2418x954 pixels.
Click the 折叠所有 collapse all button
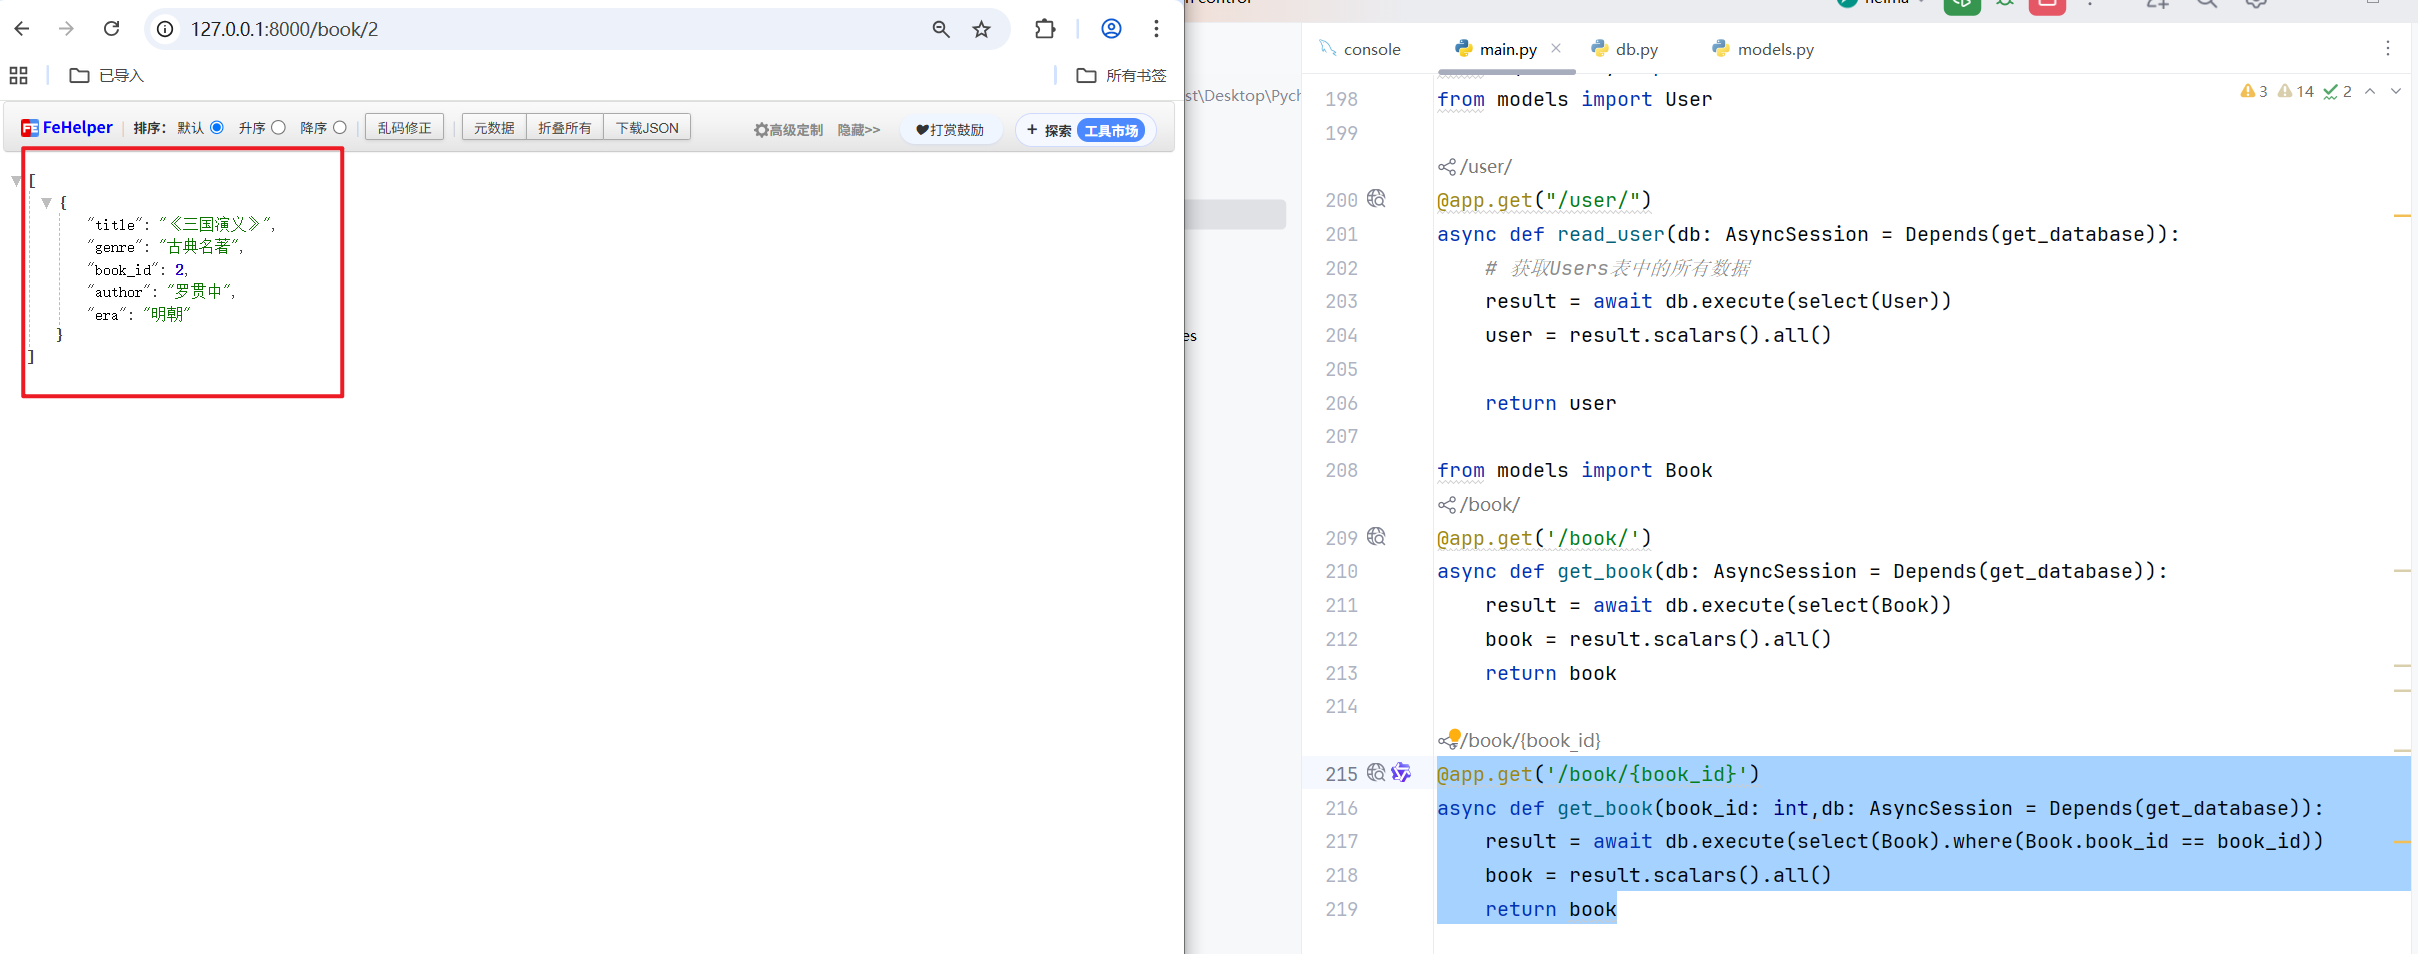[564, 128]
